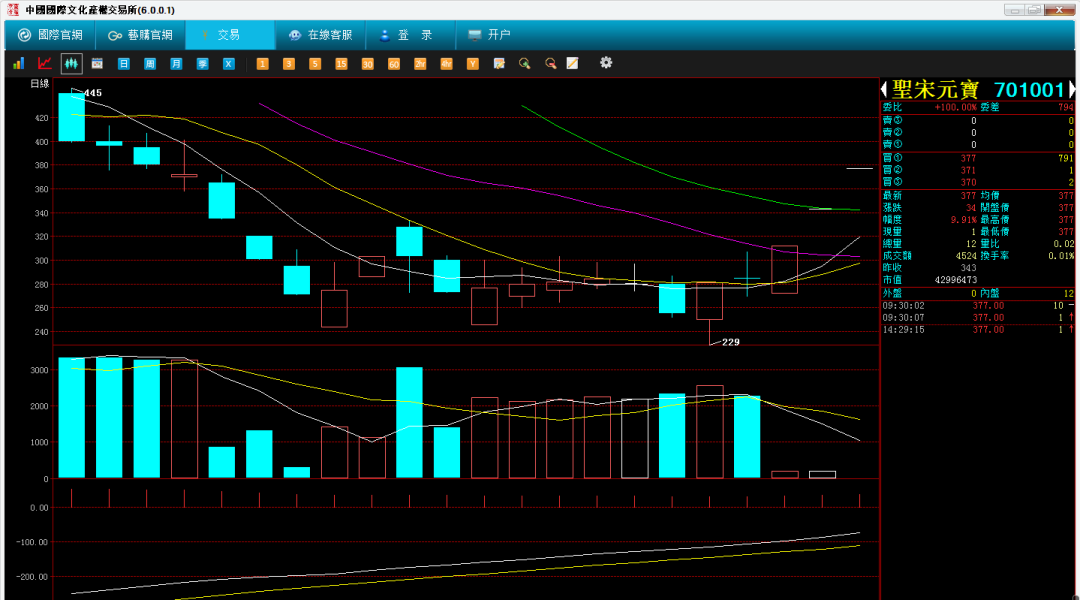This screenshot has height=600, width=1080.
Task: Select the 1-minute chart button
Action: click(262, 63)
